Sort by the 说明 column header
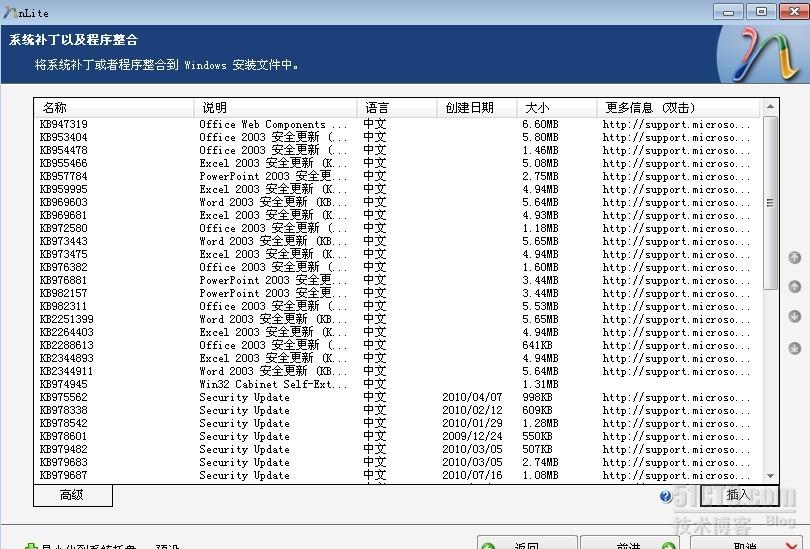The height and width of the screenshot is (549, 810). 275,108
